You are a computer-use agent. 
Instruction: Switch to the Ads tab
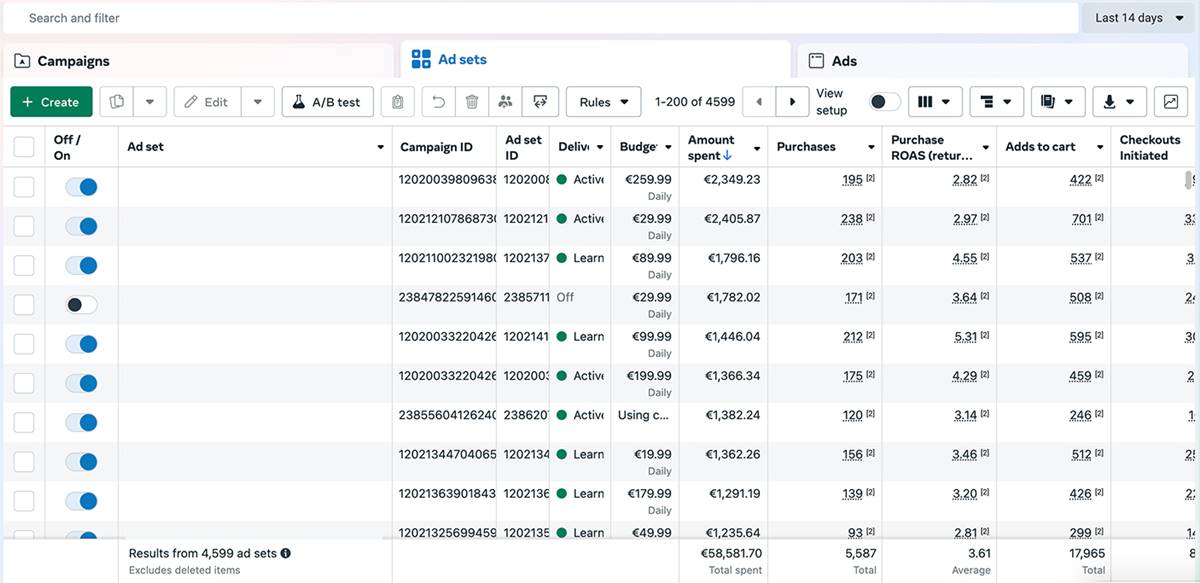click(x=844, y=61)
